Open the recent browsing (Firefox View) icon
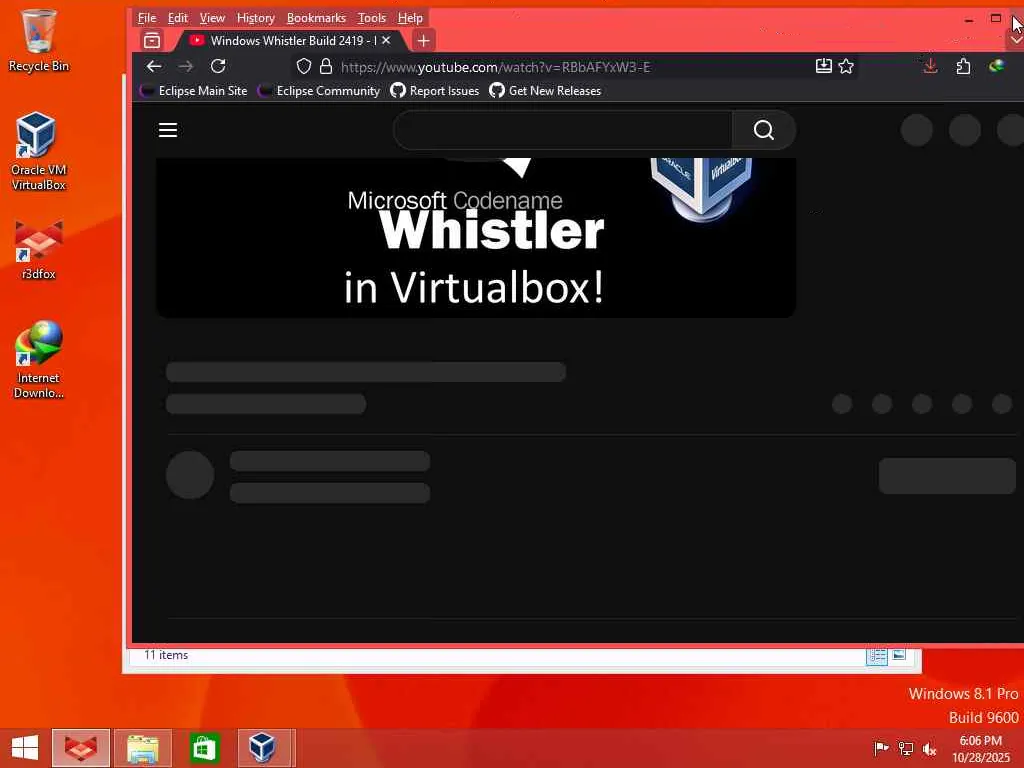 tap(152, 40)
